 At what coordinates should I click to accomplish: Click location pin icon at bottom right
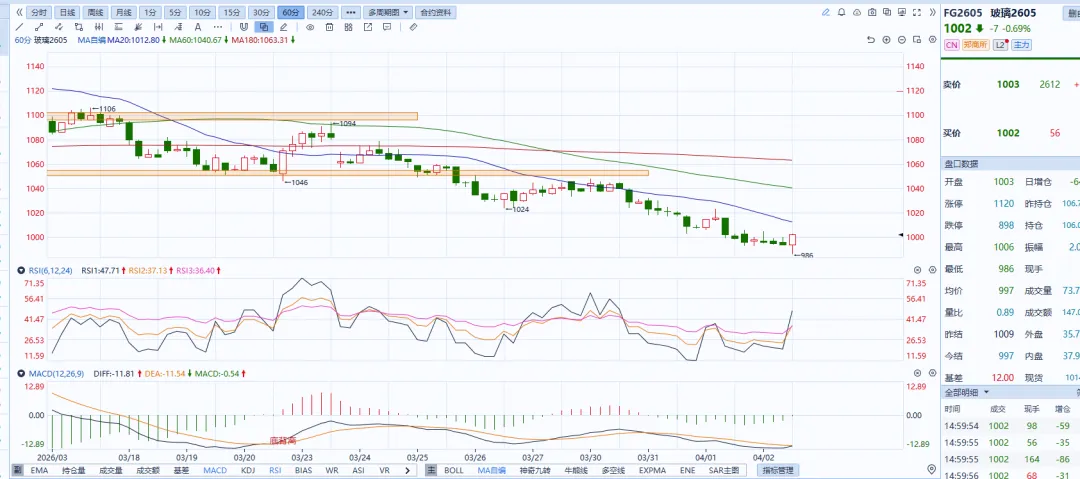933,469
